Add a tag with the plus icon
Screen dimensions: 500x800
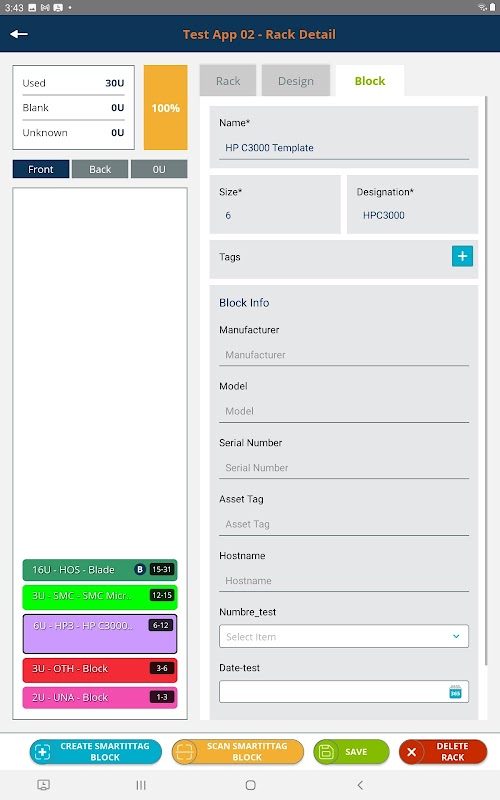click(x=462, y=256)
